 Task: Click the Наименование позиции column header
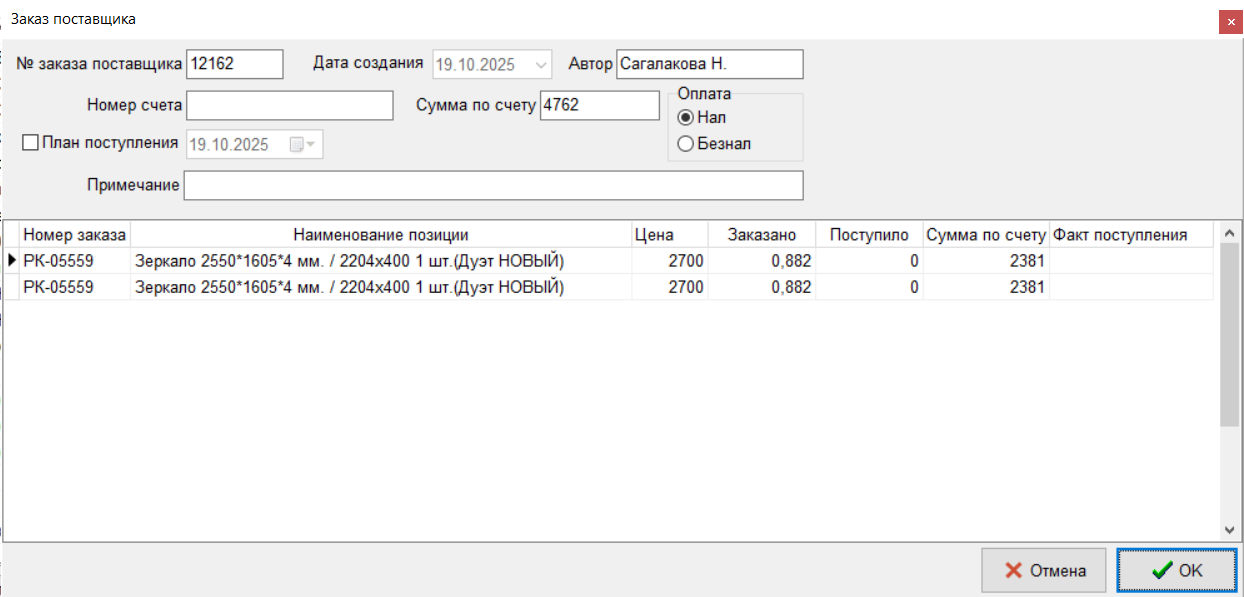click(380, 235)
